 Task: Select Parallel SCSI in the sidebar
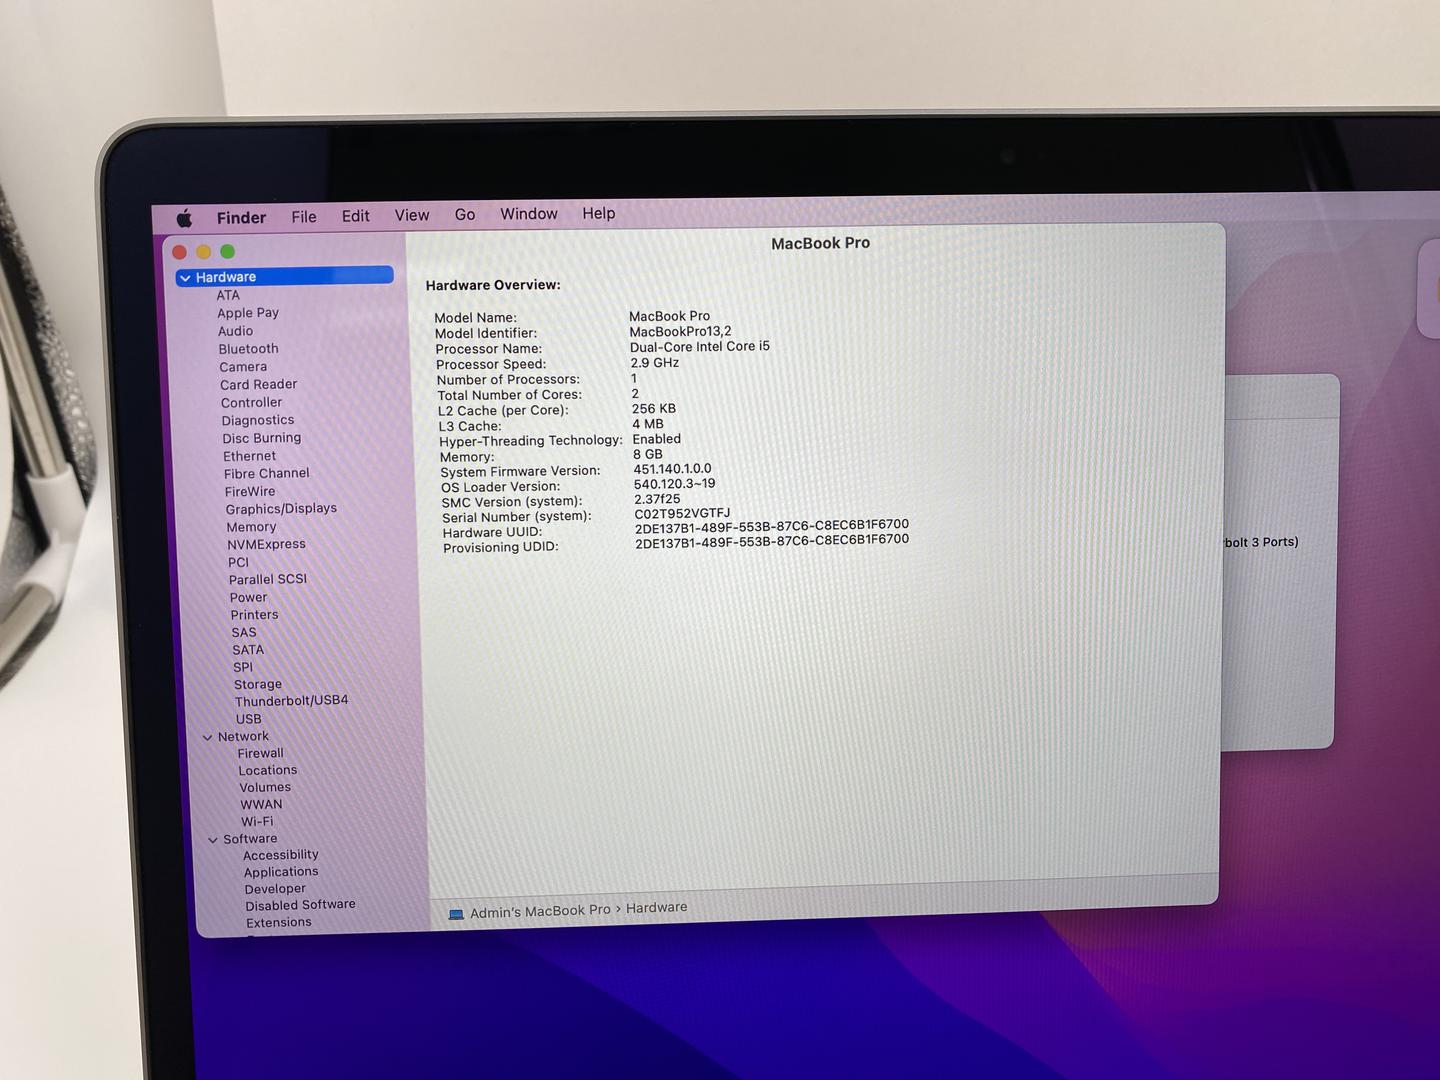pyautogui.click(x=268, y=580)
